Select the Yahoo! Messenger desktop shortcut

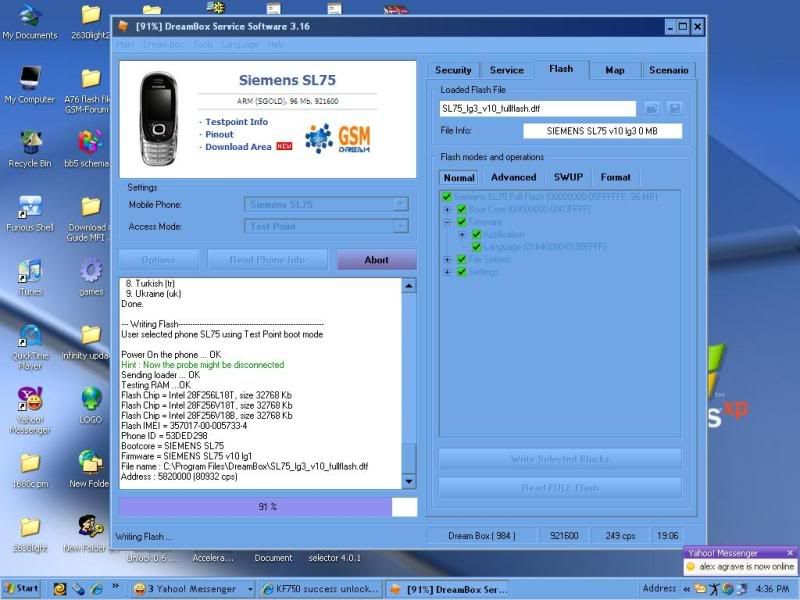(x=30, y=411)
